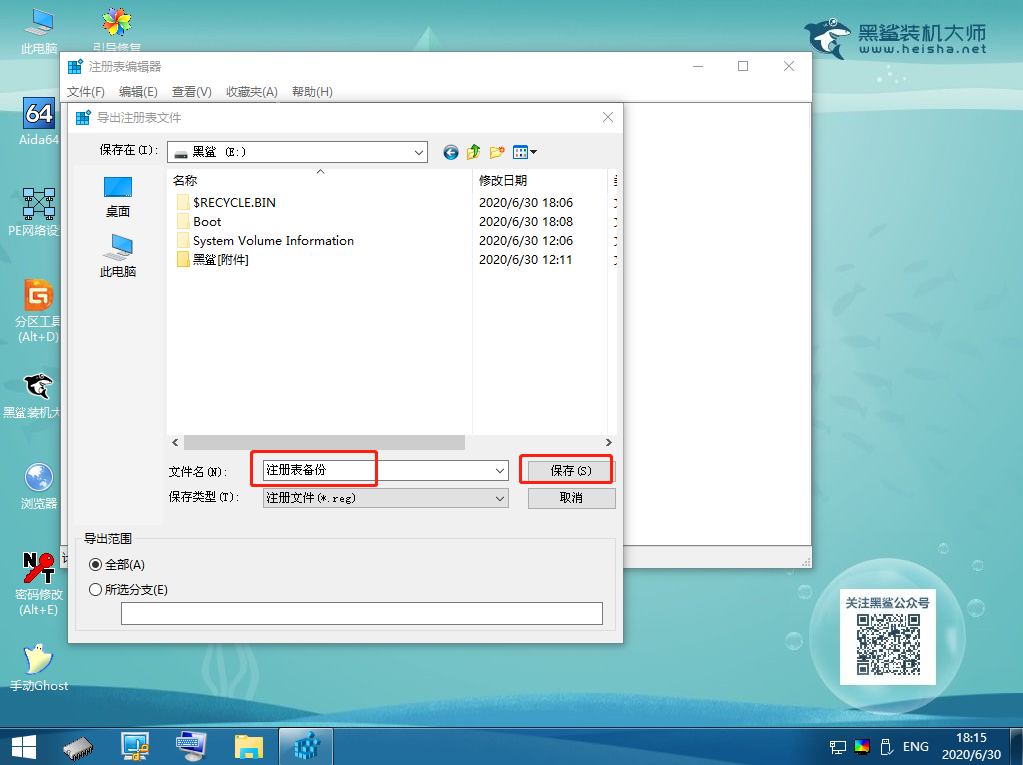Screen dimensions: 1023x765
Task: Click the file list's left scroll arrow
Action: coord(175,443)
